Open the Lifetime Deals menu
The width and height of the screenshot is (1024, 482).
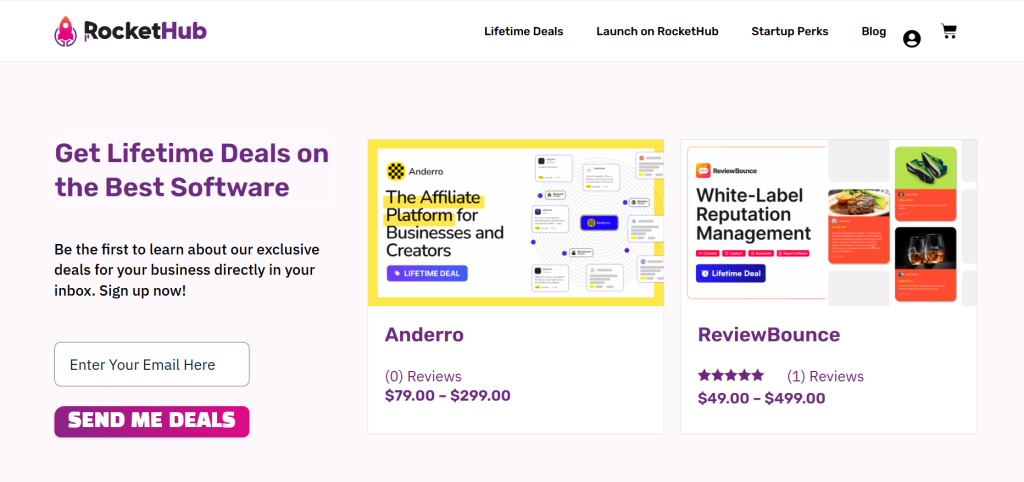pos(523,31)
